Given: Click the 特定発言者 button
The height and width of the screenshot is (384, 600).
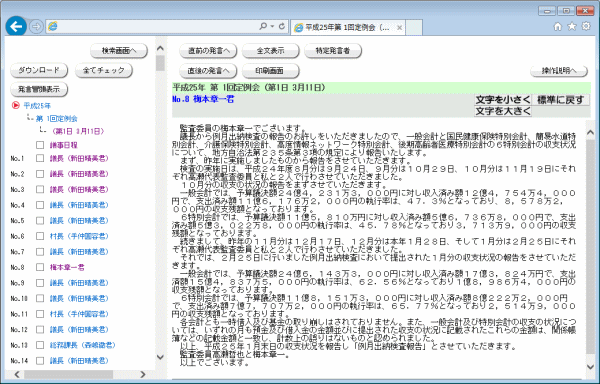Looking at the screenshot, I should tap(333, 50).
